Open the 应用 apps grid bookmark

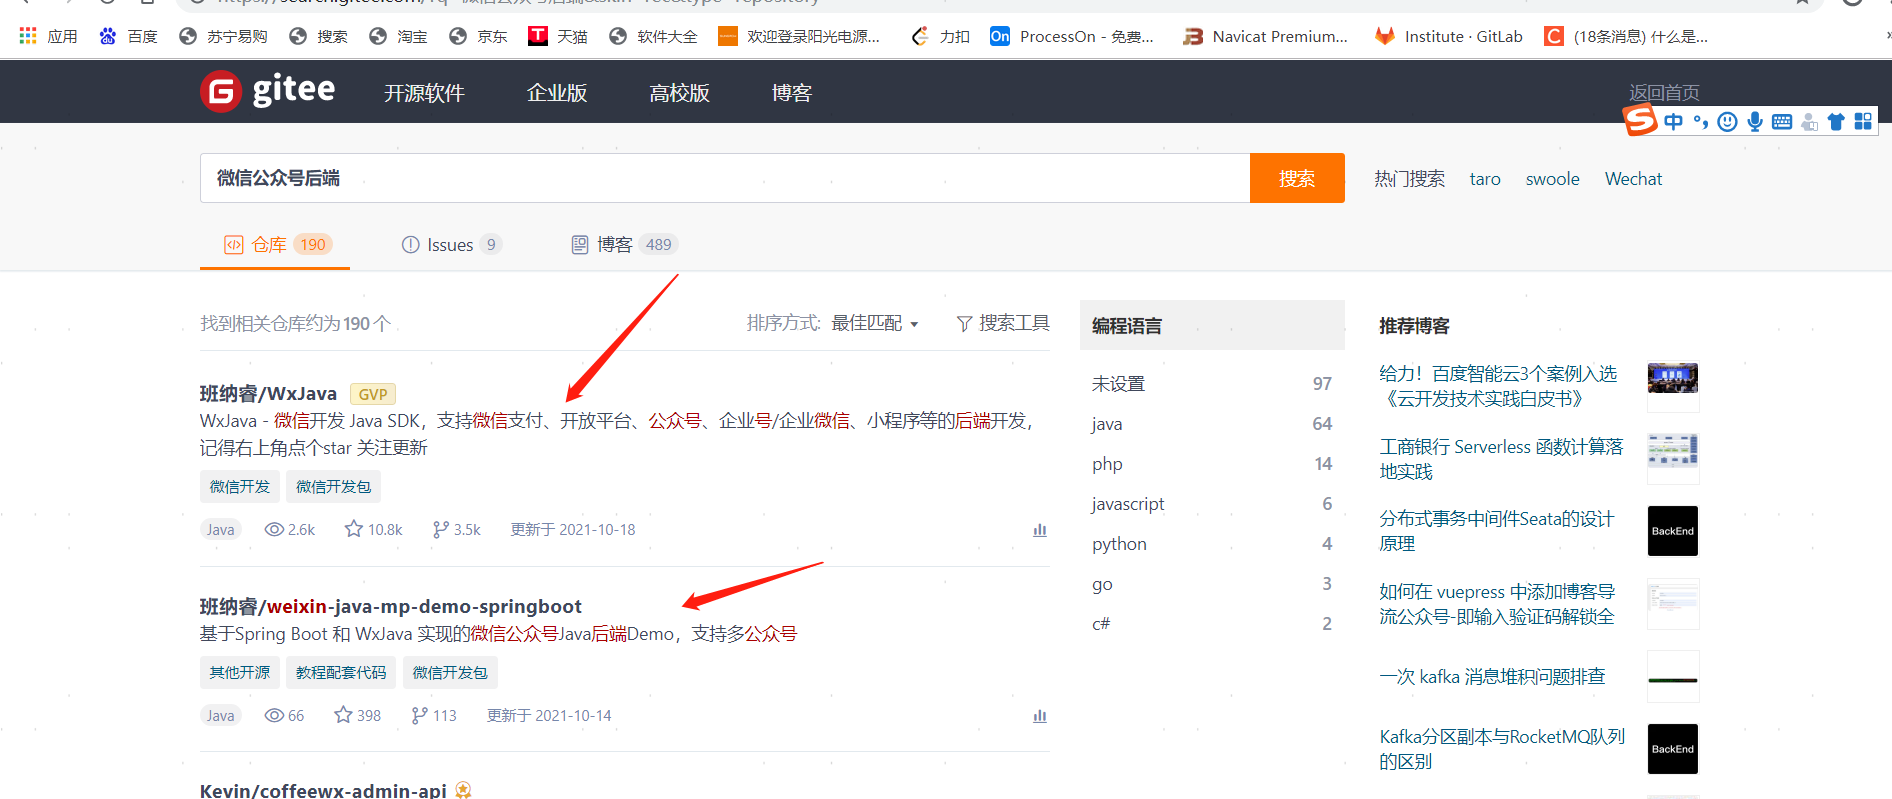[x=48, y=36]
